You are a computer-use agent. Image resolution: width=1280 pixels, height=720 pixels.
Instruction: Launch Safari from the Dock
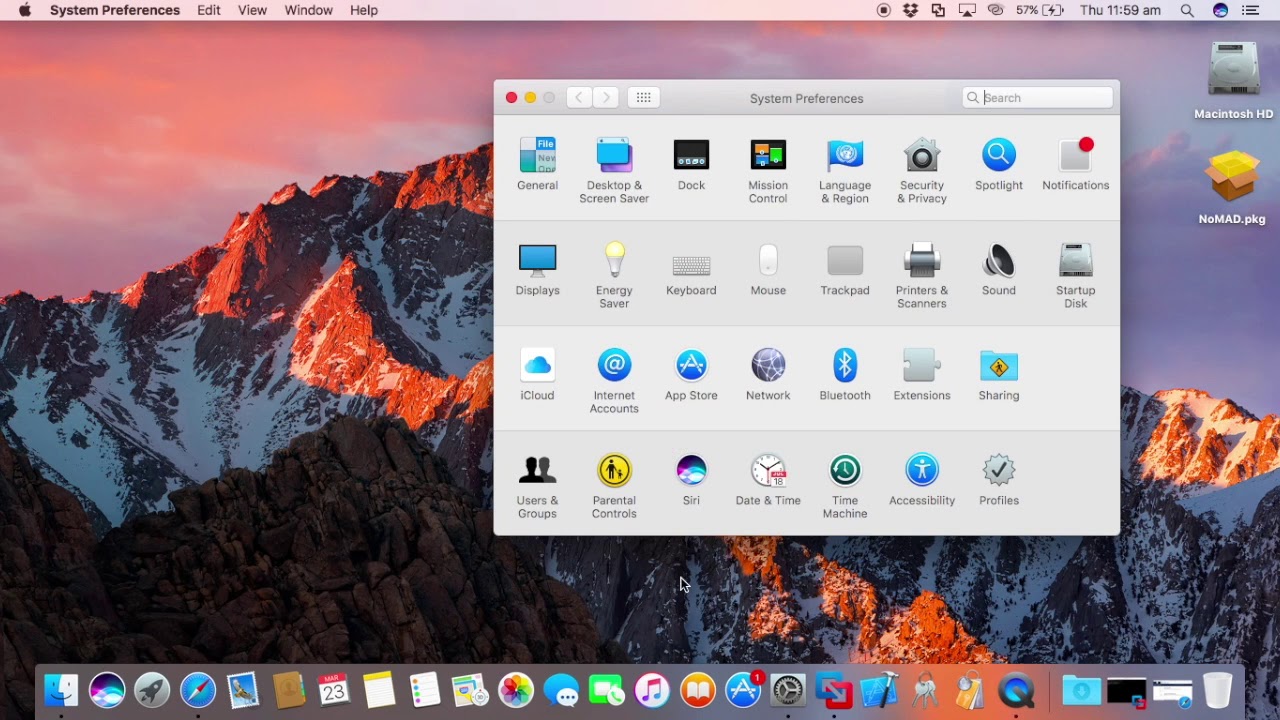[x=198, y=690]
